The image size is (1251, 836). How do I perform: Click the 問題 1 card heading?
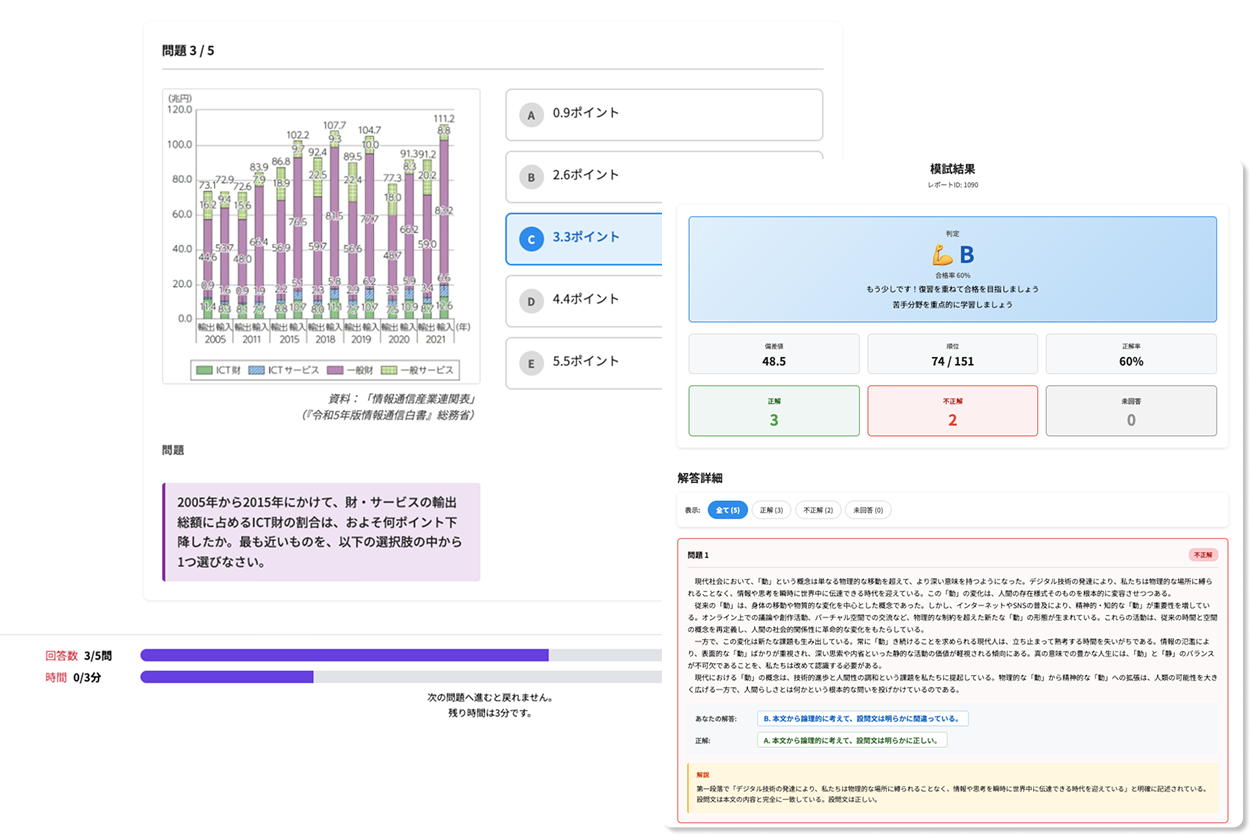coord(698,555)
